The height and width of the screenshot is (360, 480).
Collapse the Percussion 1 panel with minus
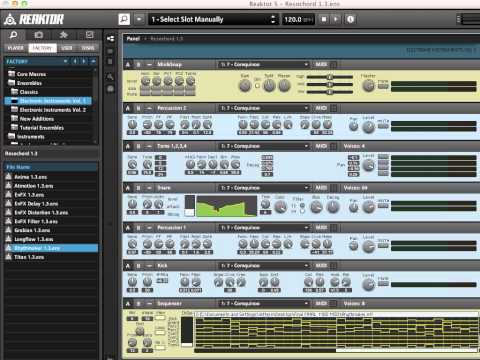pyautogui.click(x=149, y=228)
